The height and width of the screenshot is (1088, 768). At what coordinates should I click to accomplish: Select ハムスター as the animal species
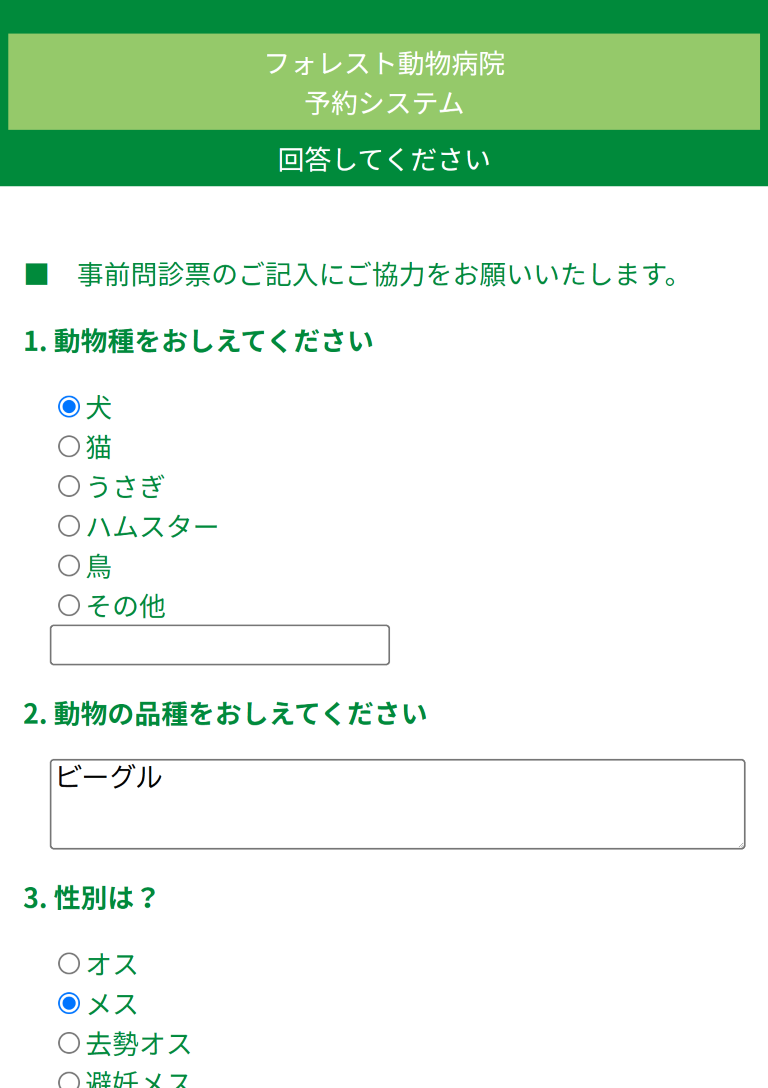coord(67,526)
